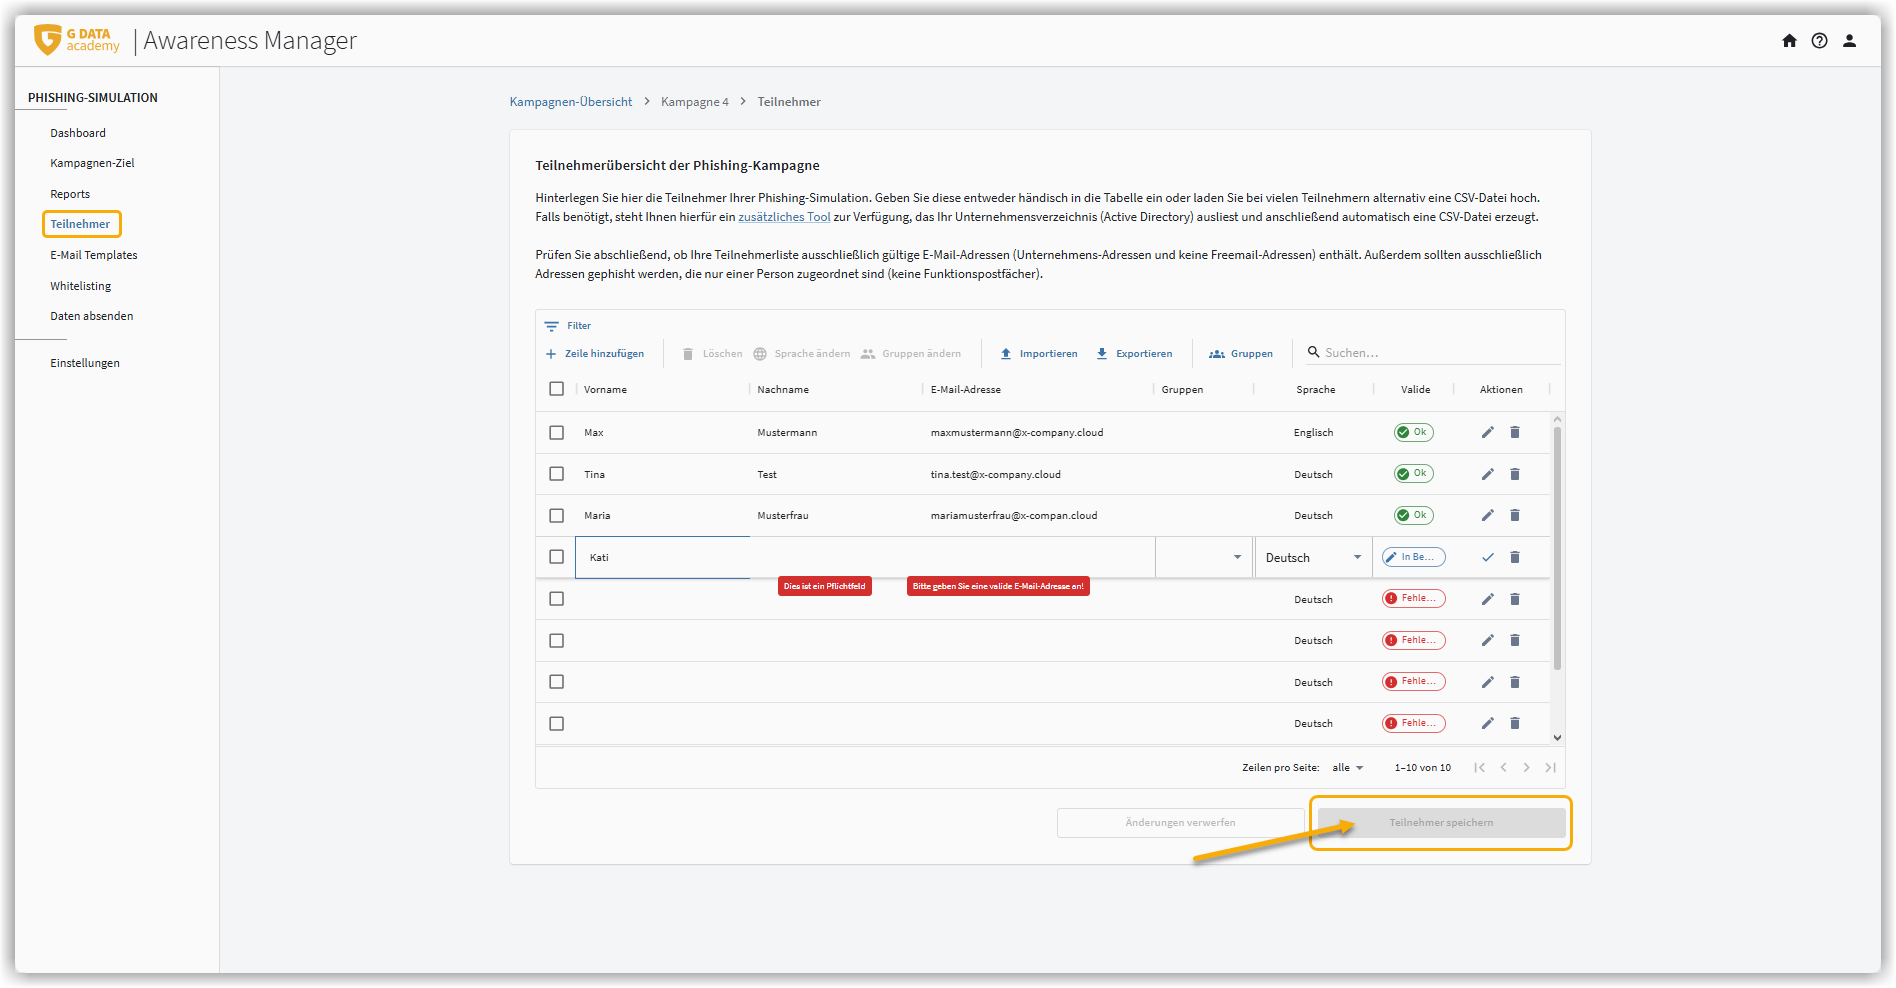Open Reports in sidebar
1896x988 pixels.
tap(70, 194)
